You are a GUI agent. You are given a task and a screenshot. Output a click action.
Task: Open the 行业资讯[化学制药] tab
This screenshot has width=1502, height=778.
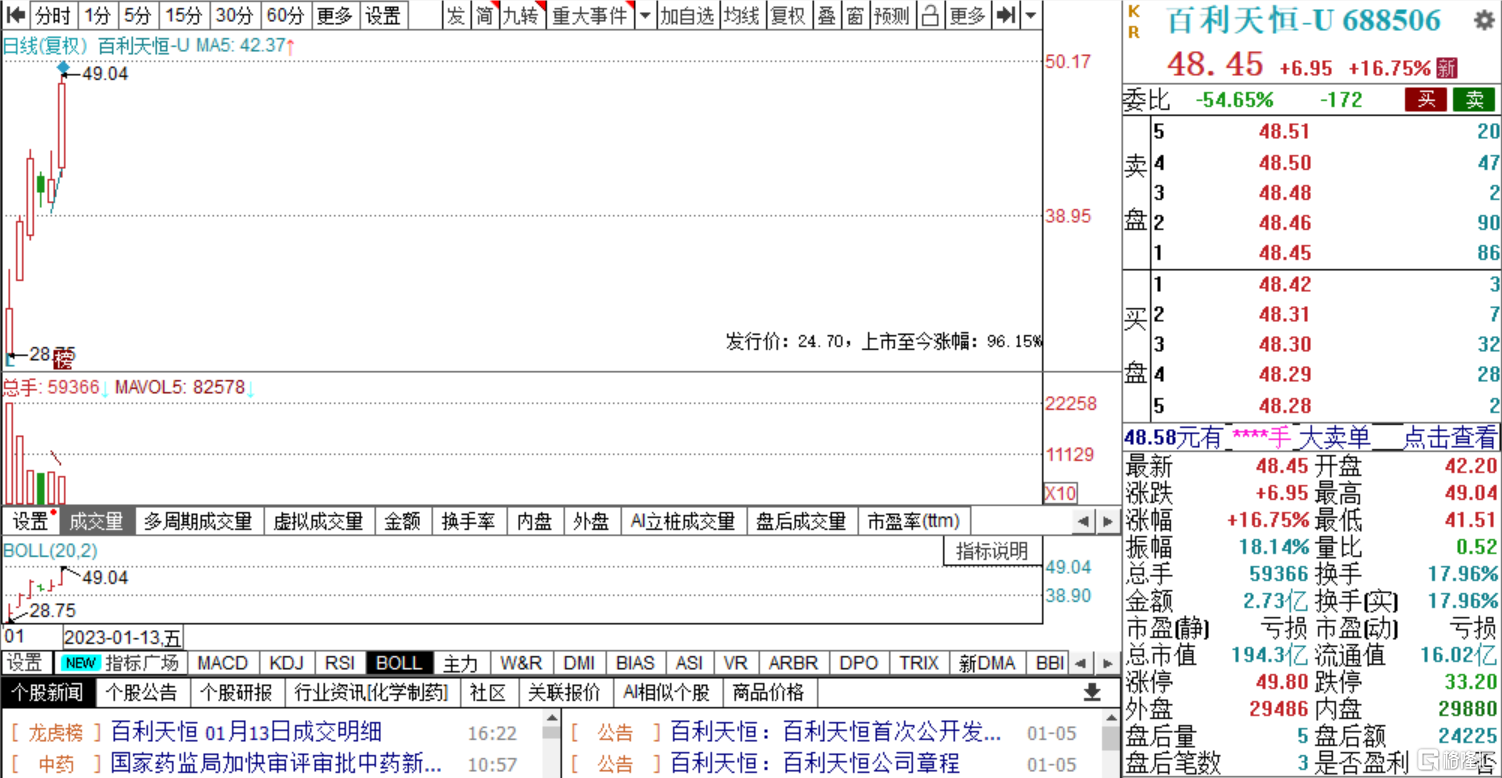[370, 692]
